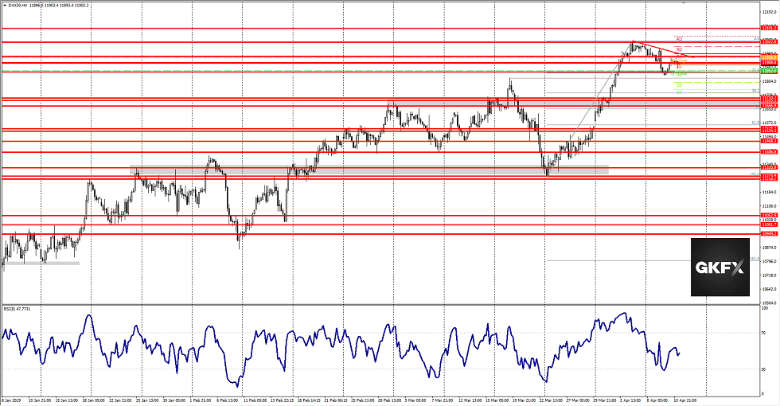Viewport: 780px width, 406px height.
Task: Click the '8 Jan 2019' date on the time axis
Action: [10, 400]
